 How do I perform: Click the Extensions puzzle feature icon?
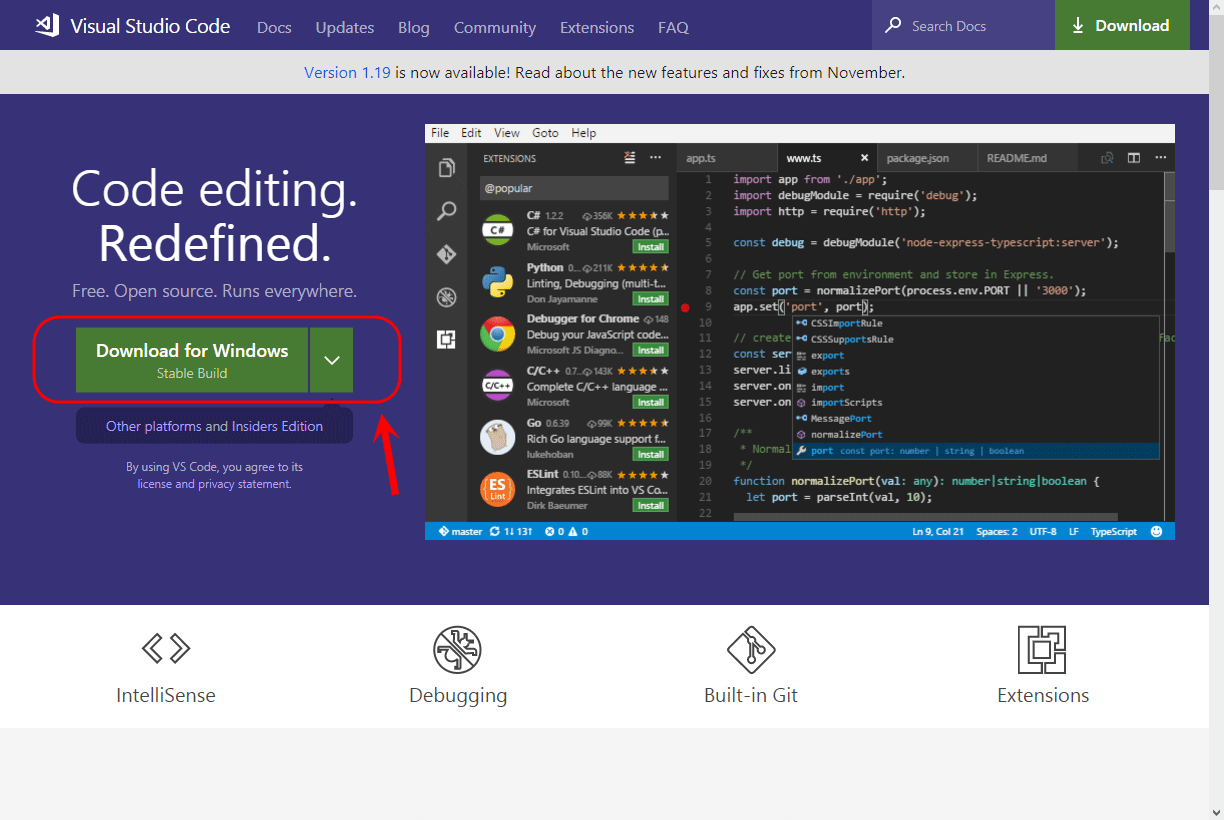click(1042, 650)
